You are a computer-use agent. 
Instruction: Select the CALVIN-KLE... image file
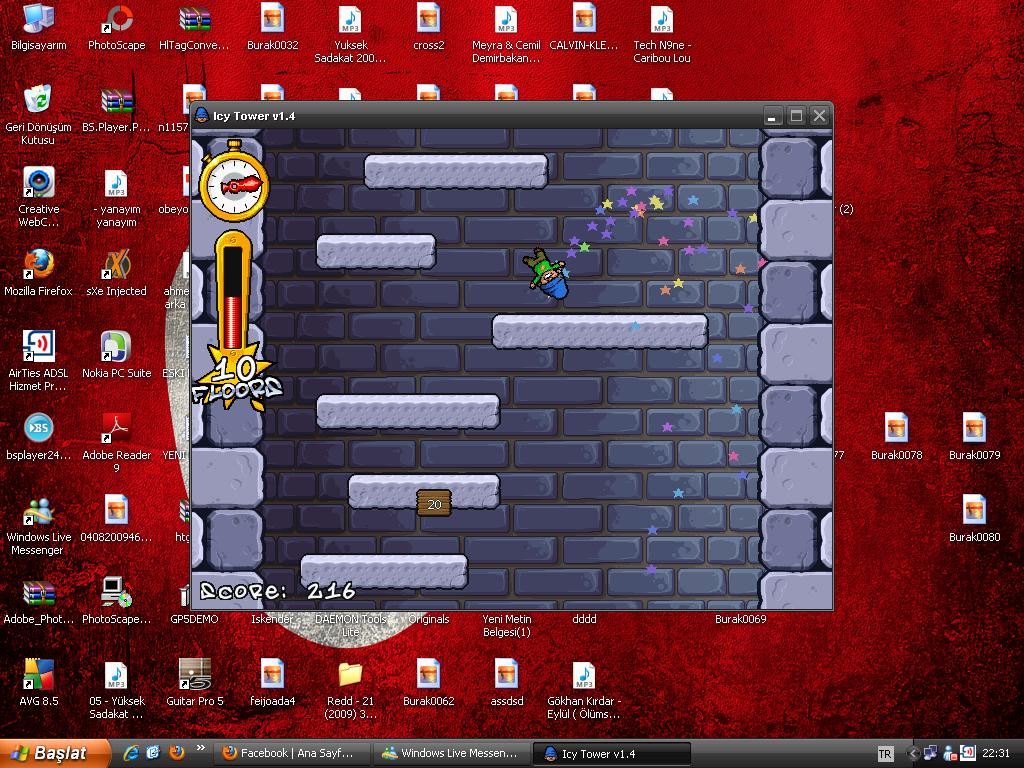pos(584,27)
